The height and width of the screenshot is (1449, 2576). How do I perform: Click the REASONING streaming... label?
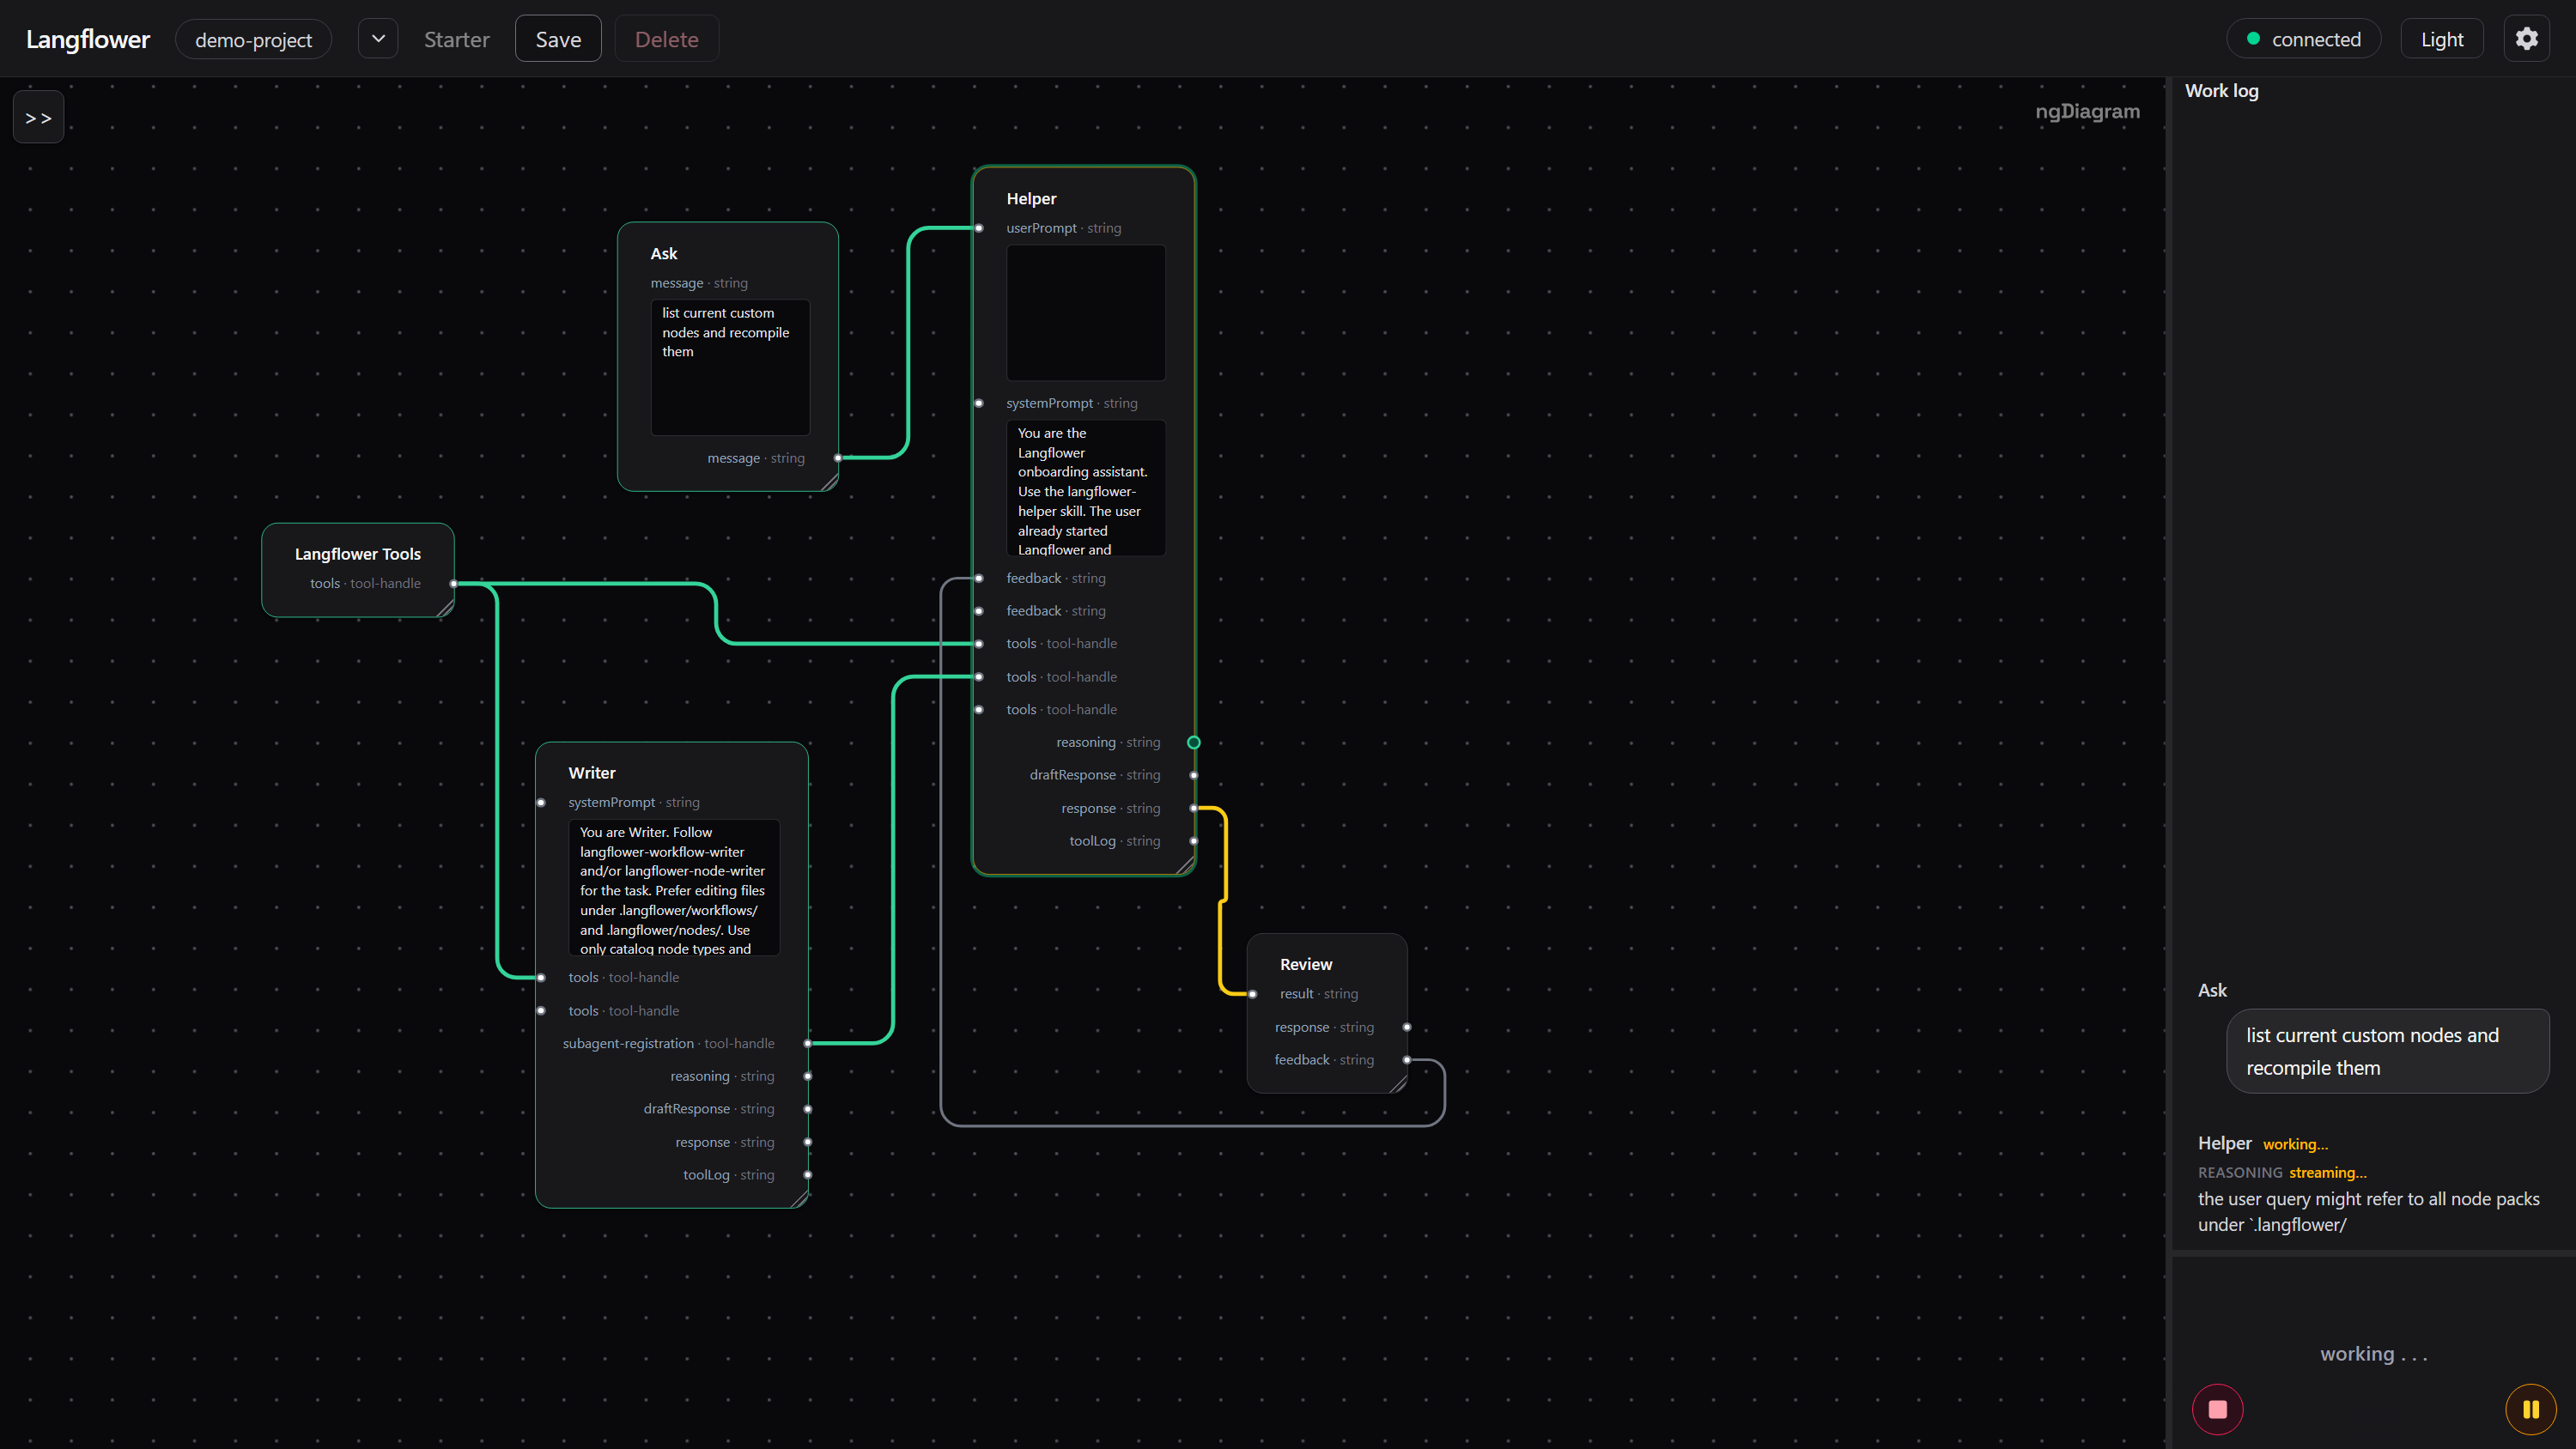tap(2281, 1172)
